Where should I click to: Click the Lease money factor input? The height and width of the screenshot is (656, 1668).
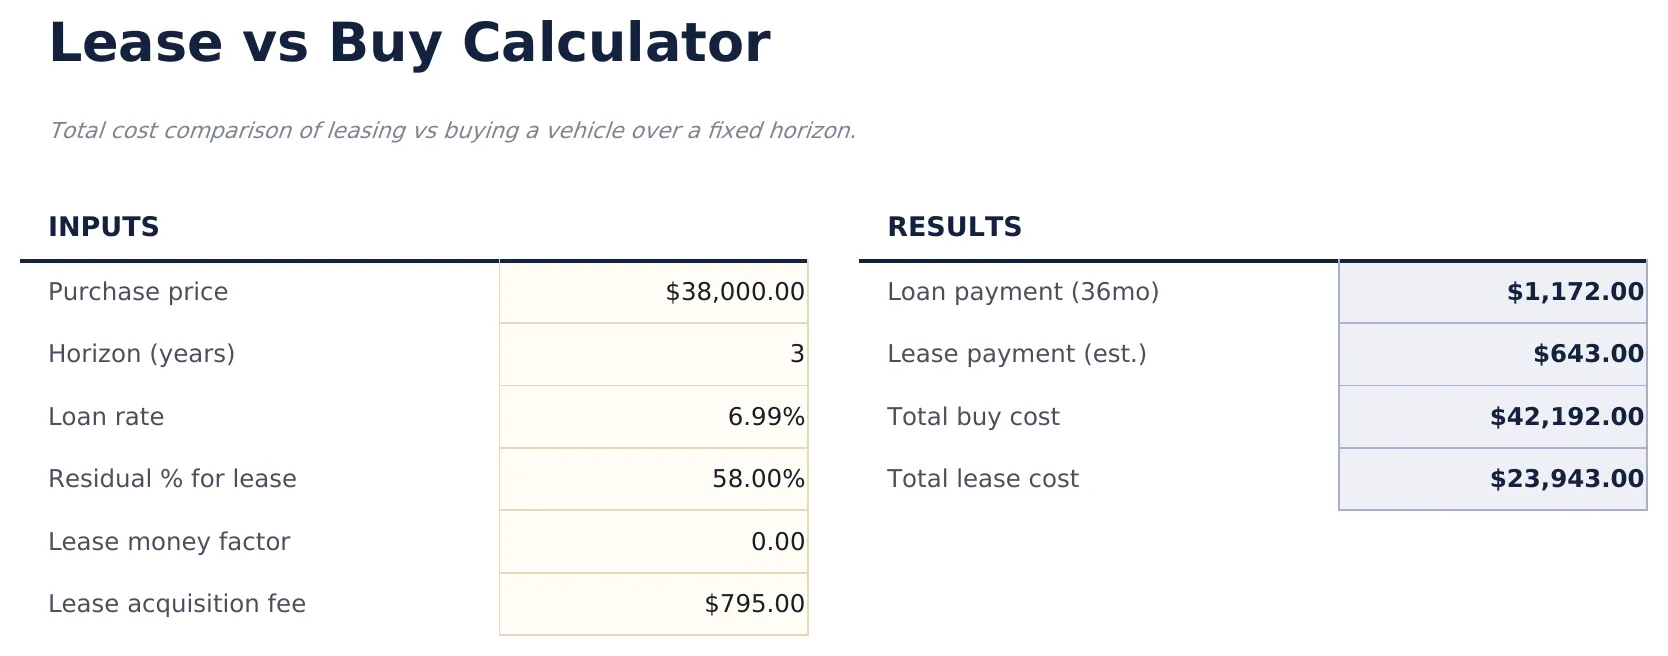[x=654, y=542]
